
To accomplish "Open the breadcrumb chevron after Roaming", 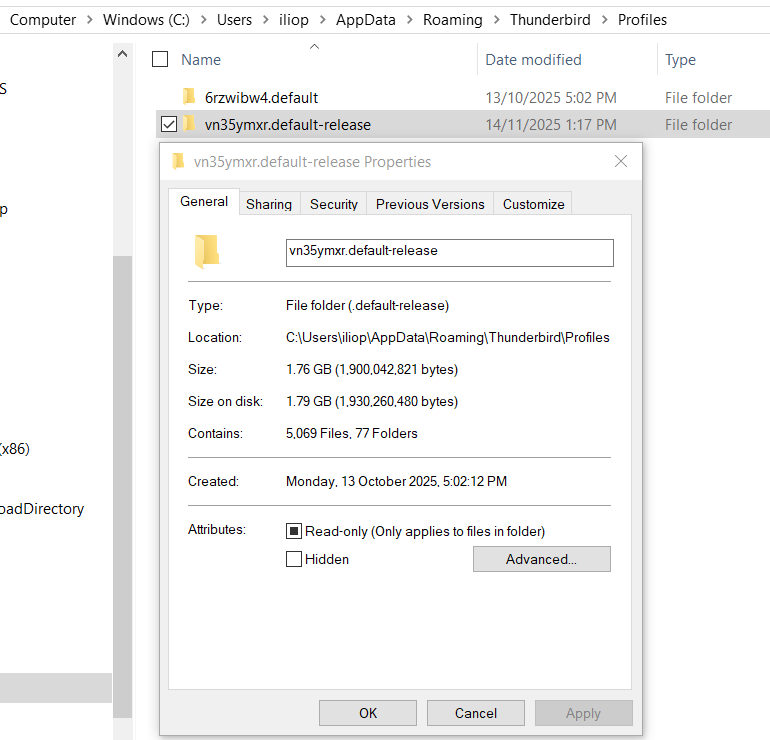I will click(x=495, y=20).
